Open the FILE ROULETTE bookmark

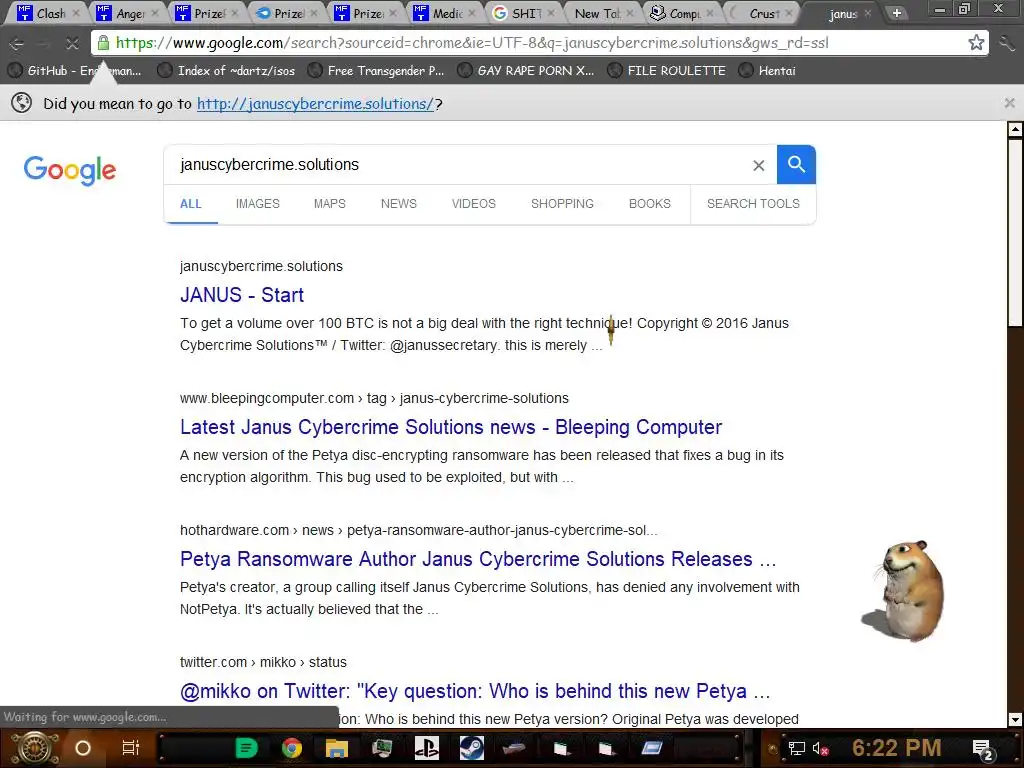[667, 71]
